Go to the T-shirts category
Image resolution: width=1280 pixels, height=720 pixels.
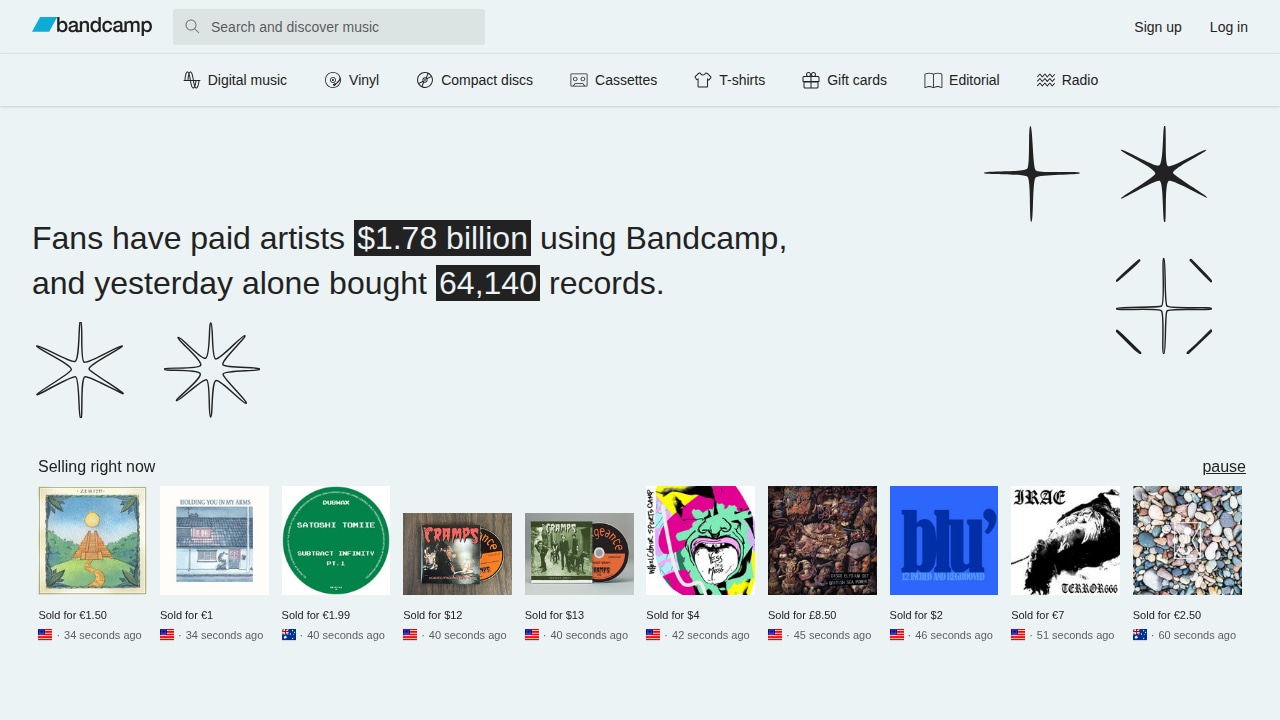pos(730,80)
